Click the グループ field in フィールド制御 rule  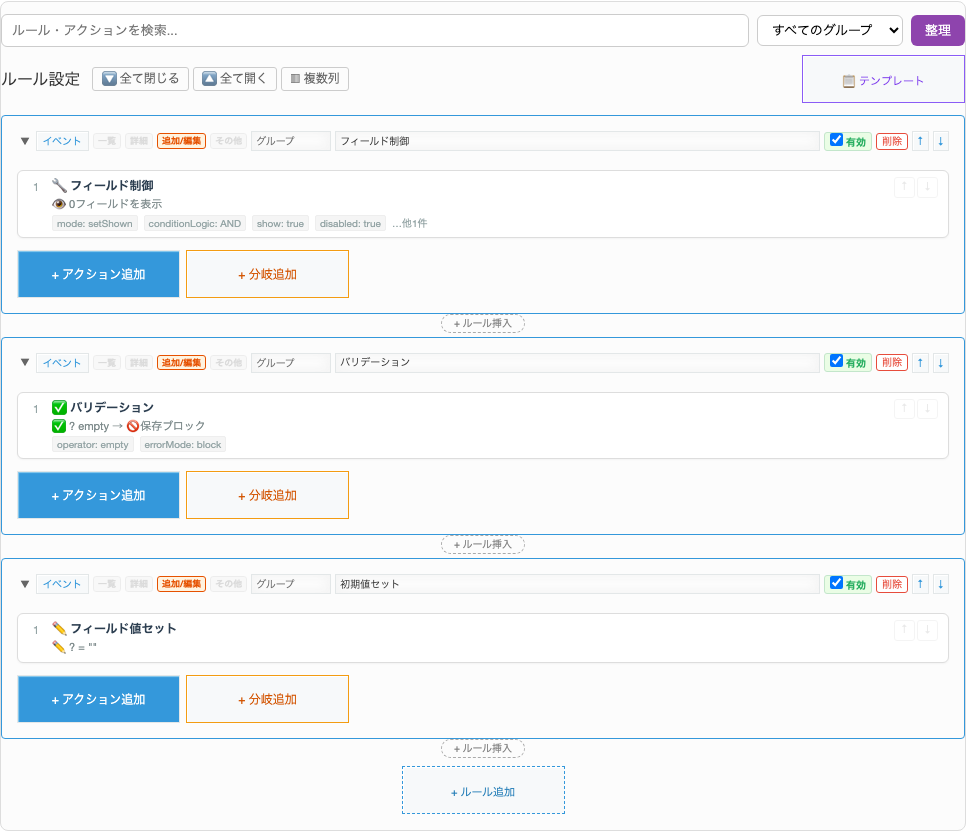point(291,141)
